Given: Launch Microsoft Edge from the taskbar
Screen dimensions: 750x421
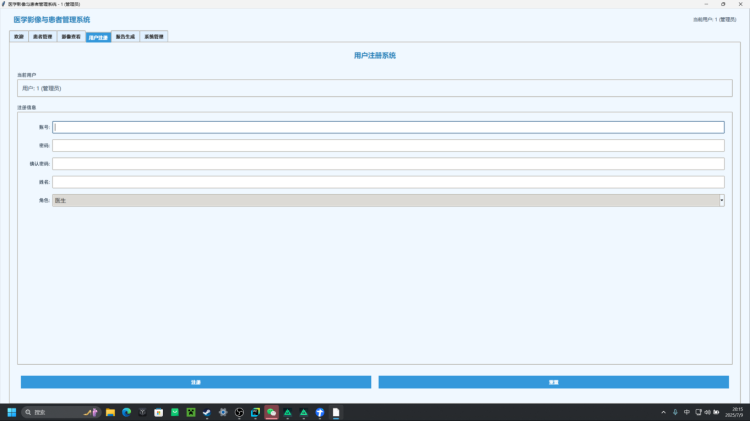Looking at the screenshot, I should tap(126, 412).
